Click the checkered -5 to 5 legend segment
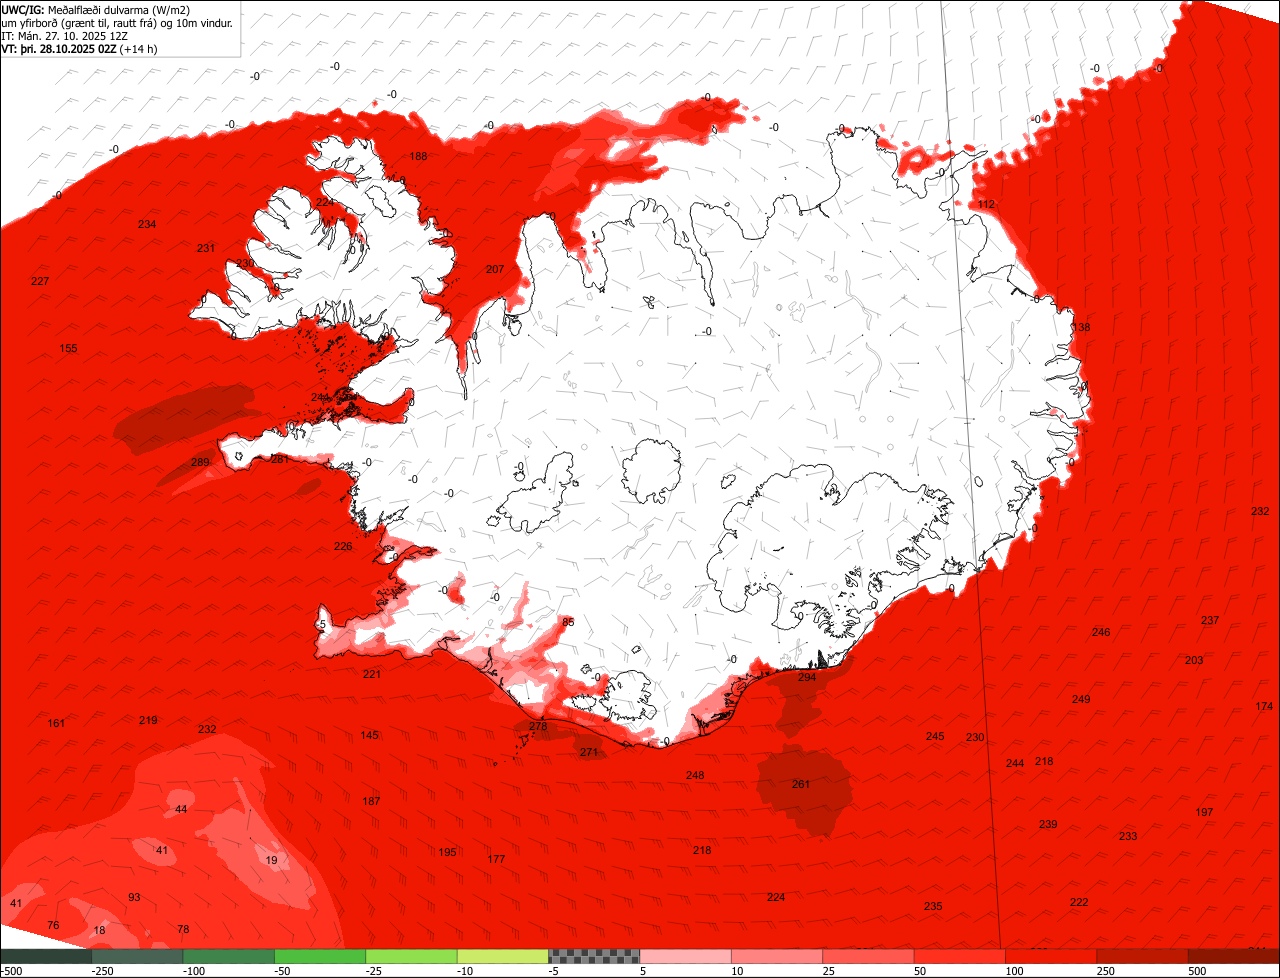 (x=594, y=956)
